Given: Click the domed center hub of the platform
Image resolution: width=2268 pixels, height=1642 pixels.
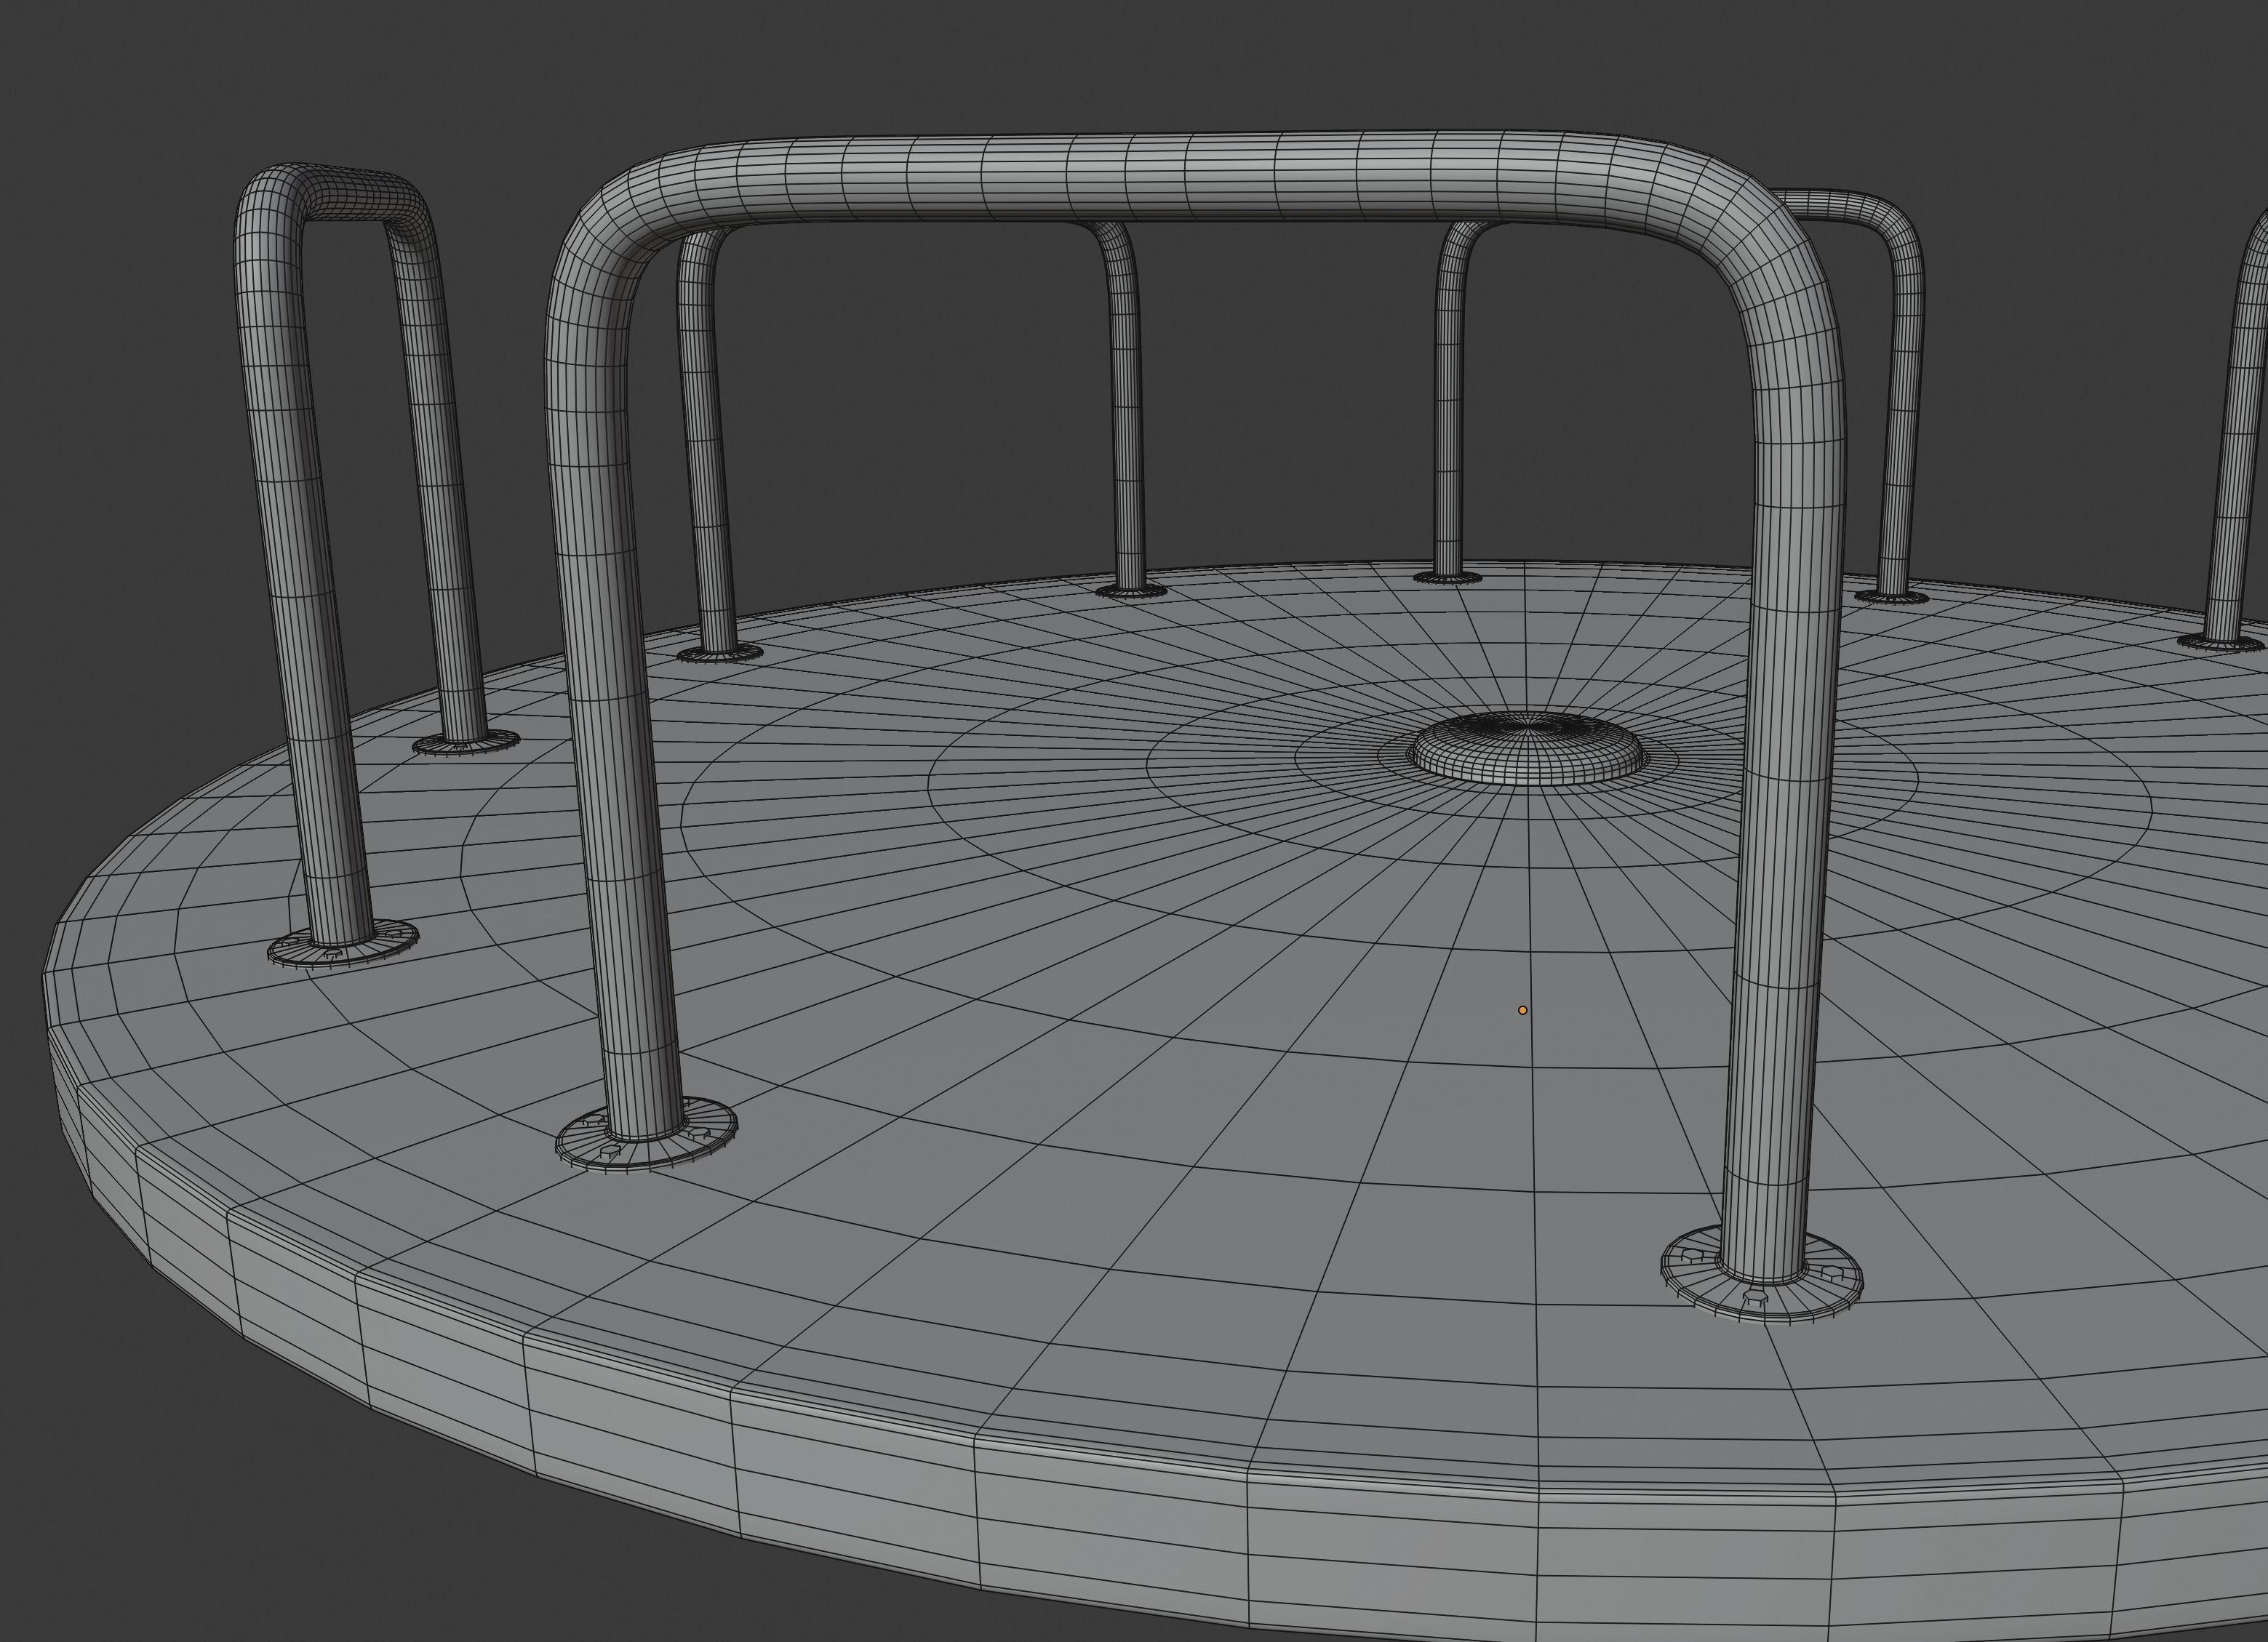Looking at the screenshot, I should (x=1527, y=748).
